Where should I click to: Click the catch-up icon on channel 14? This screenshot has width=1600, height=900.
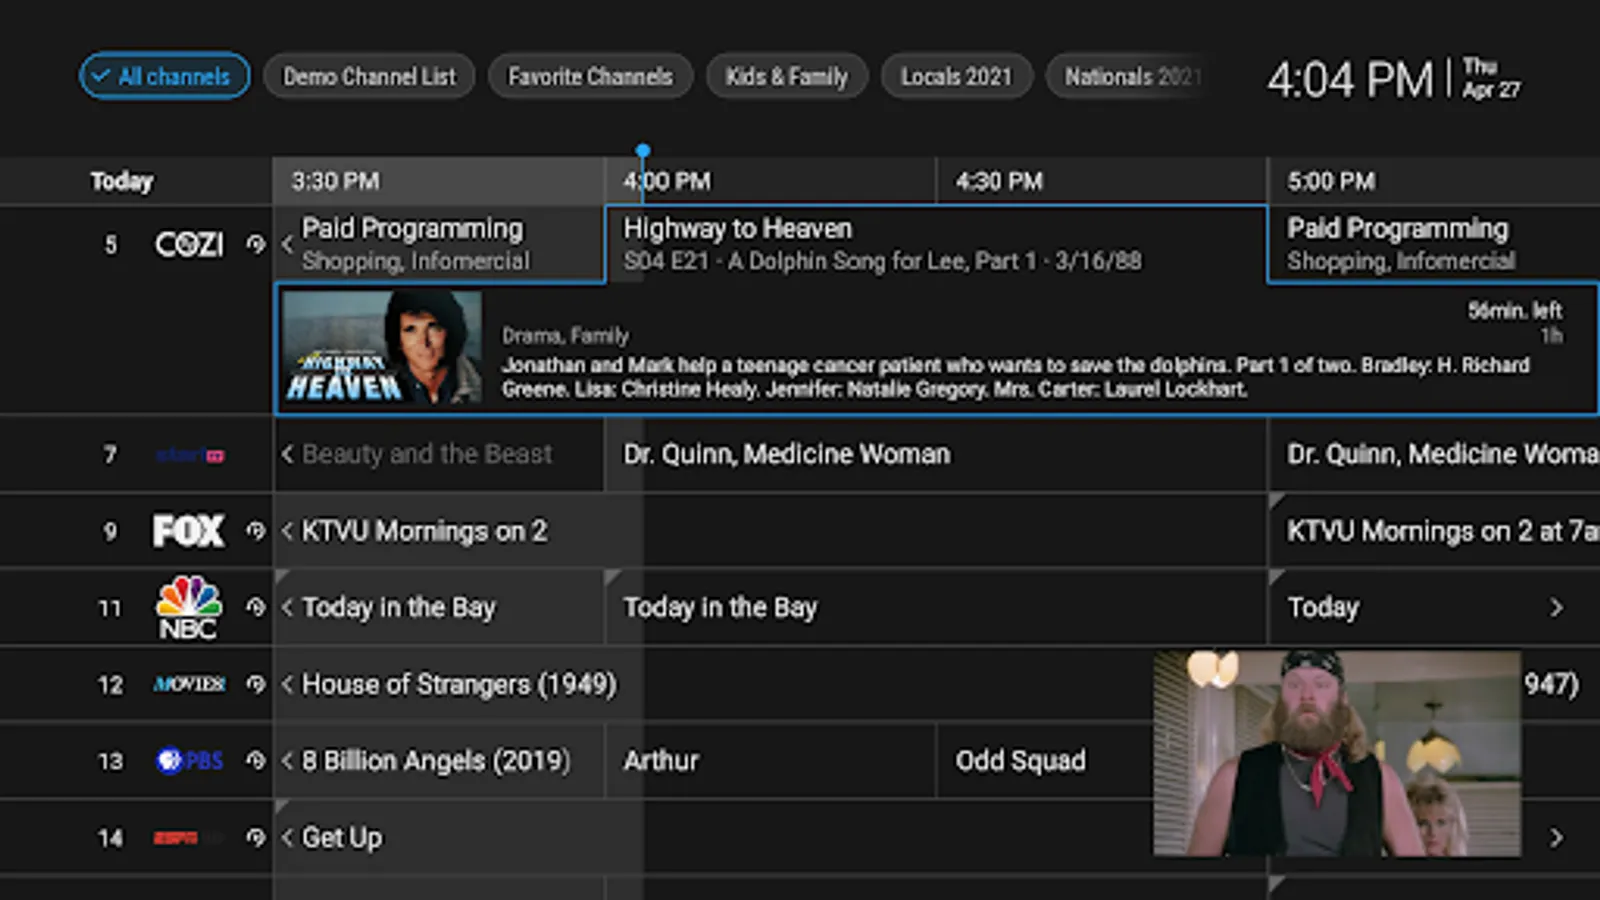click(256, 838)
